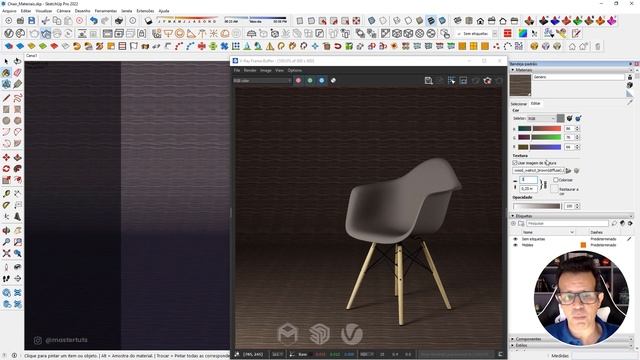Viewport: 640px width, 360px height.
Task: Increase red R value with stepper
Action: pyautogui.click(x=577, y=127)
